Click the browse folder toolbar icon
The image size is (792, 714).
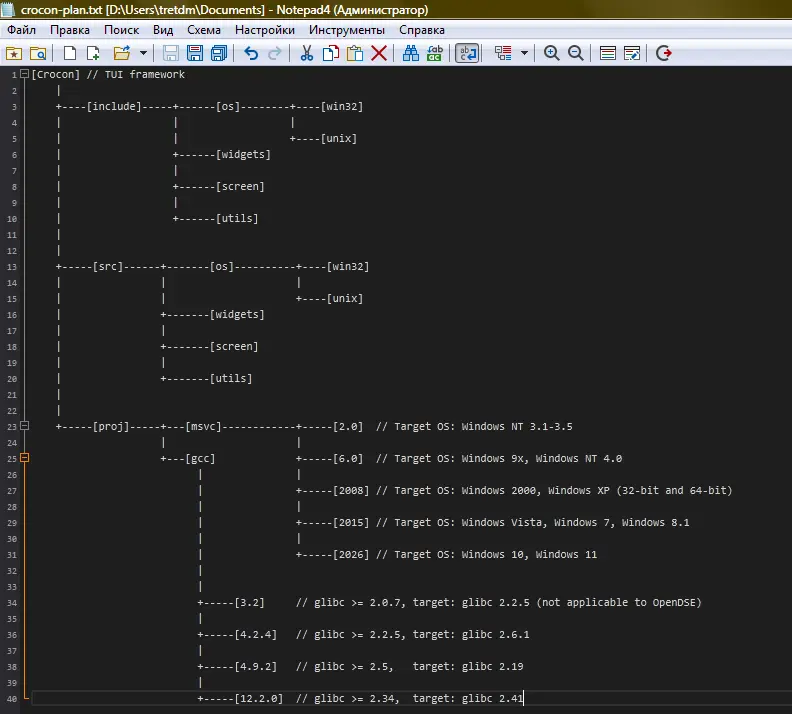click(38, 53)
